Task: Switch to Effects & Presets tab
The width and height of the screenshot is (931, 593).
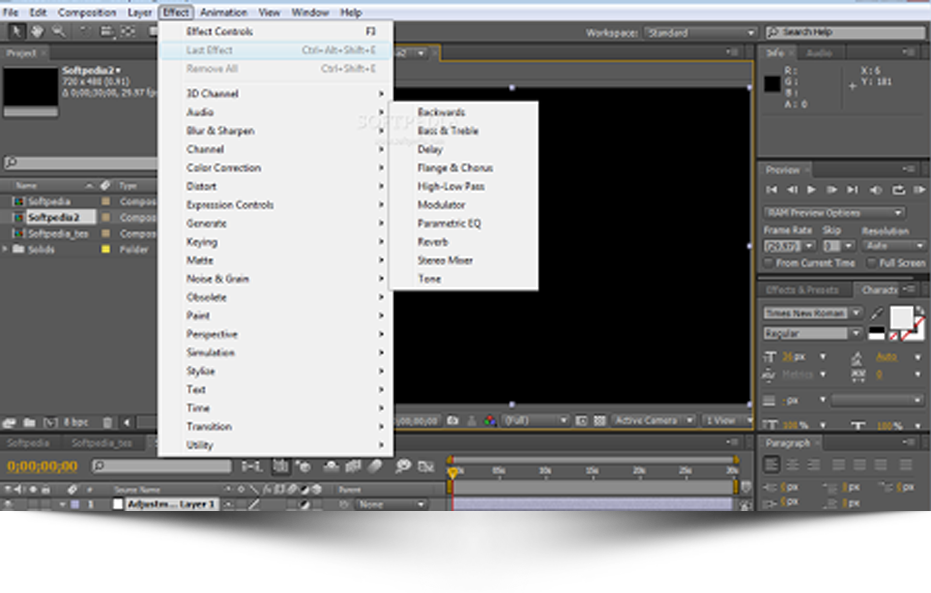Action: 802,290
